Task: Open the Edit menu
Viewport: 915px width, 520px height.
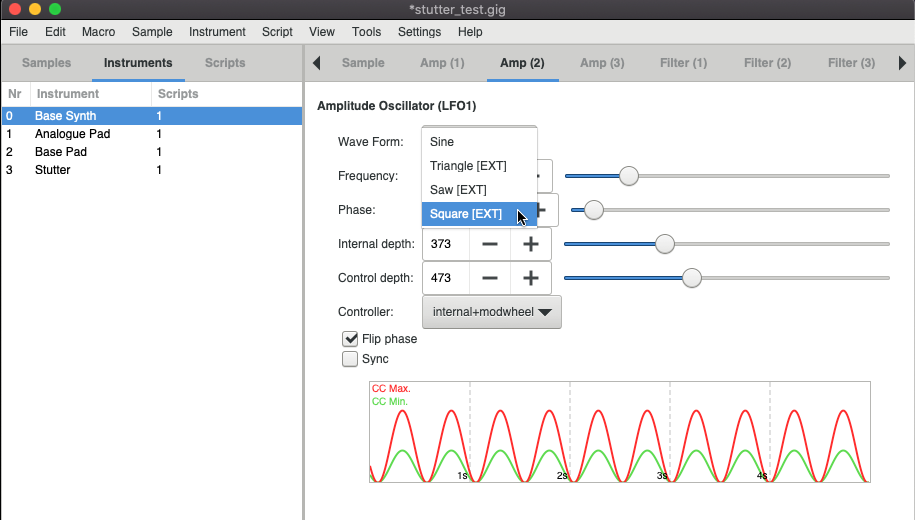Action: (55, 32)
